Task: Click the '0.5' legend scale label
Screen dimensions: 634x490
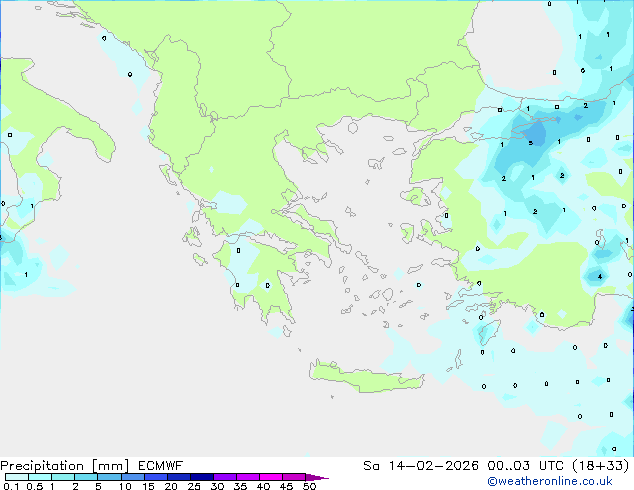Action: (x=35, y=486)
